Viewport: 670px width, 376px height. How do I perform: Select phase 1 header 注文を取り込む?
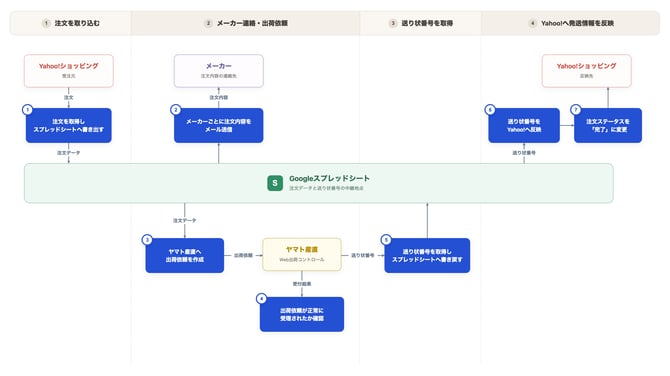(x=71, y=23)
